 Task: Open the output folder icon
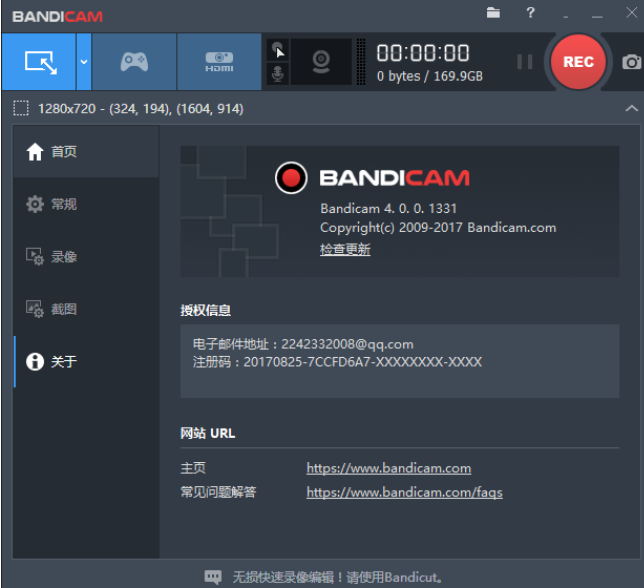(x=493, y=14)
